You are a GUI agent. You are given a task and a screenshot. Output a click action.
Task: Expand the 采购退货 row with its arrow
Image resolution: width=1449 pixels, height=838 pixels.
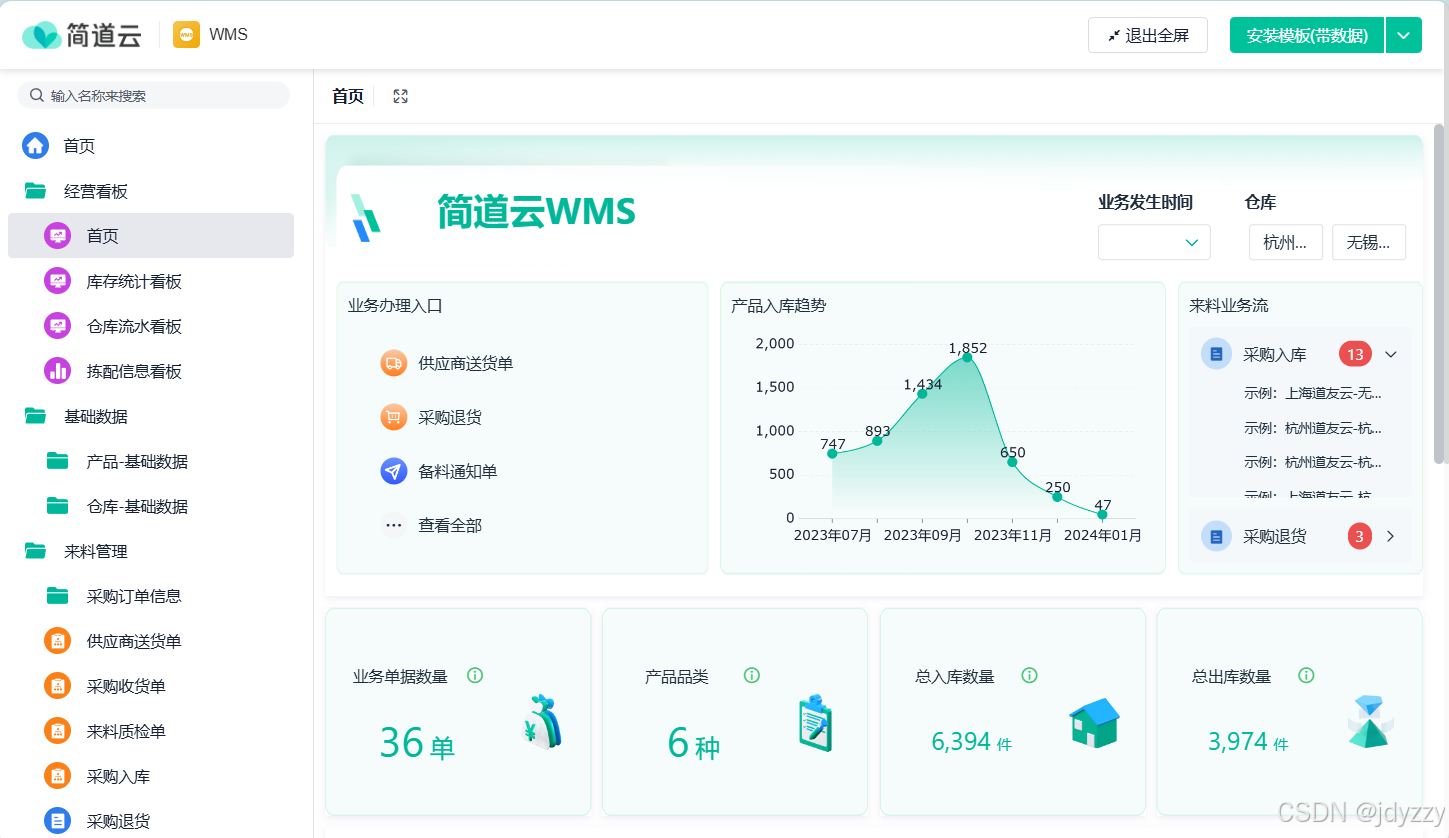pos(1390,536)
